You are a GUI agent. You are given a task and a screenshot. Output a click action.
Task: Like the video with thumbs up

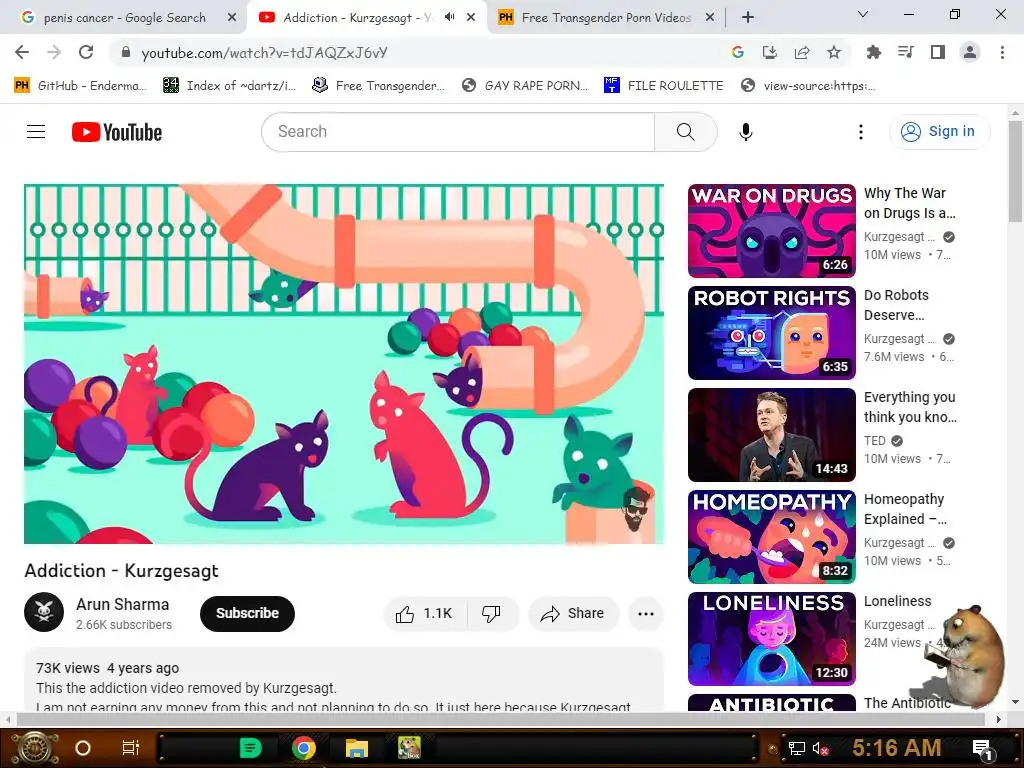coord(424,613)
